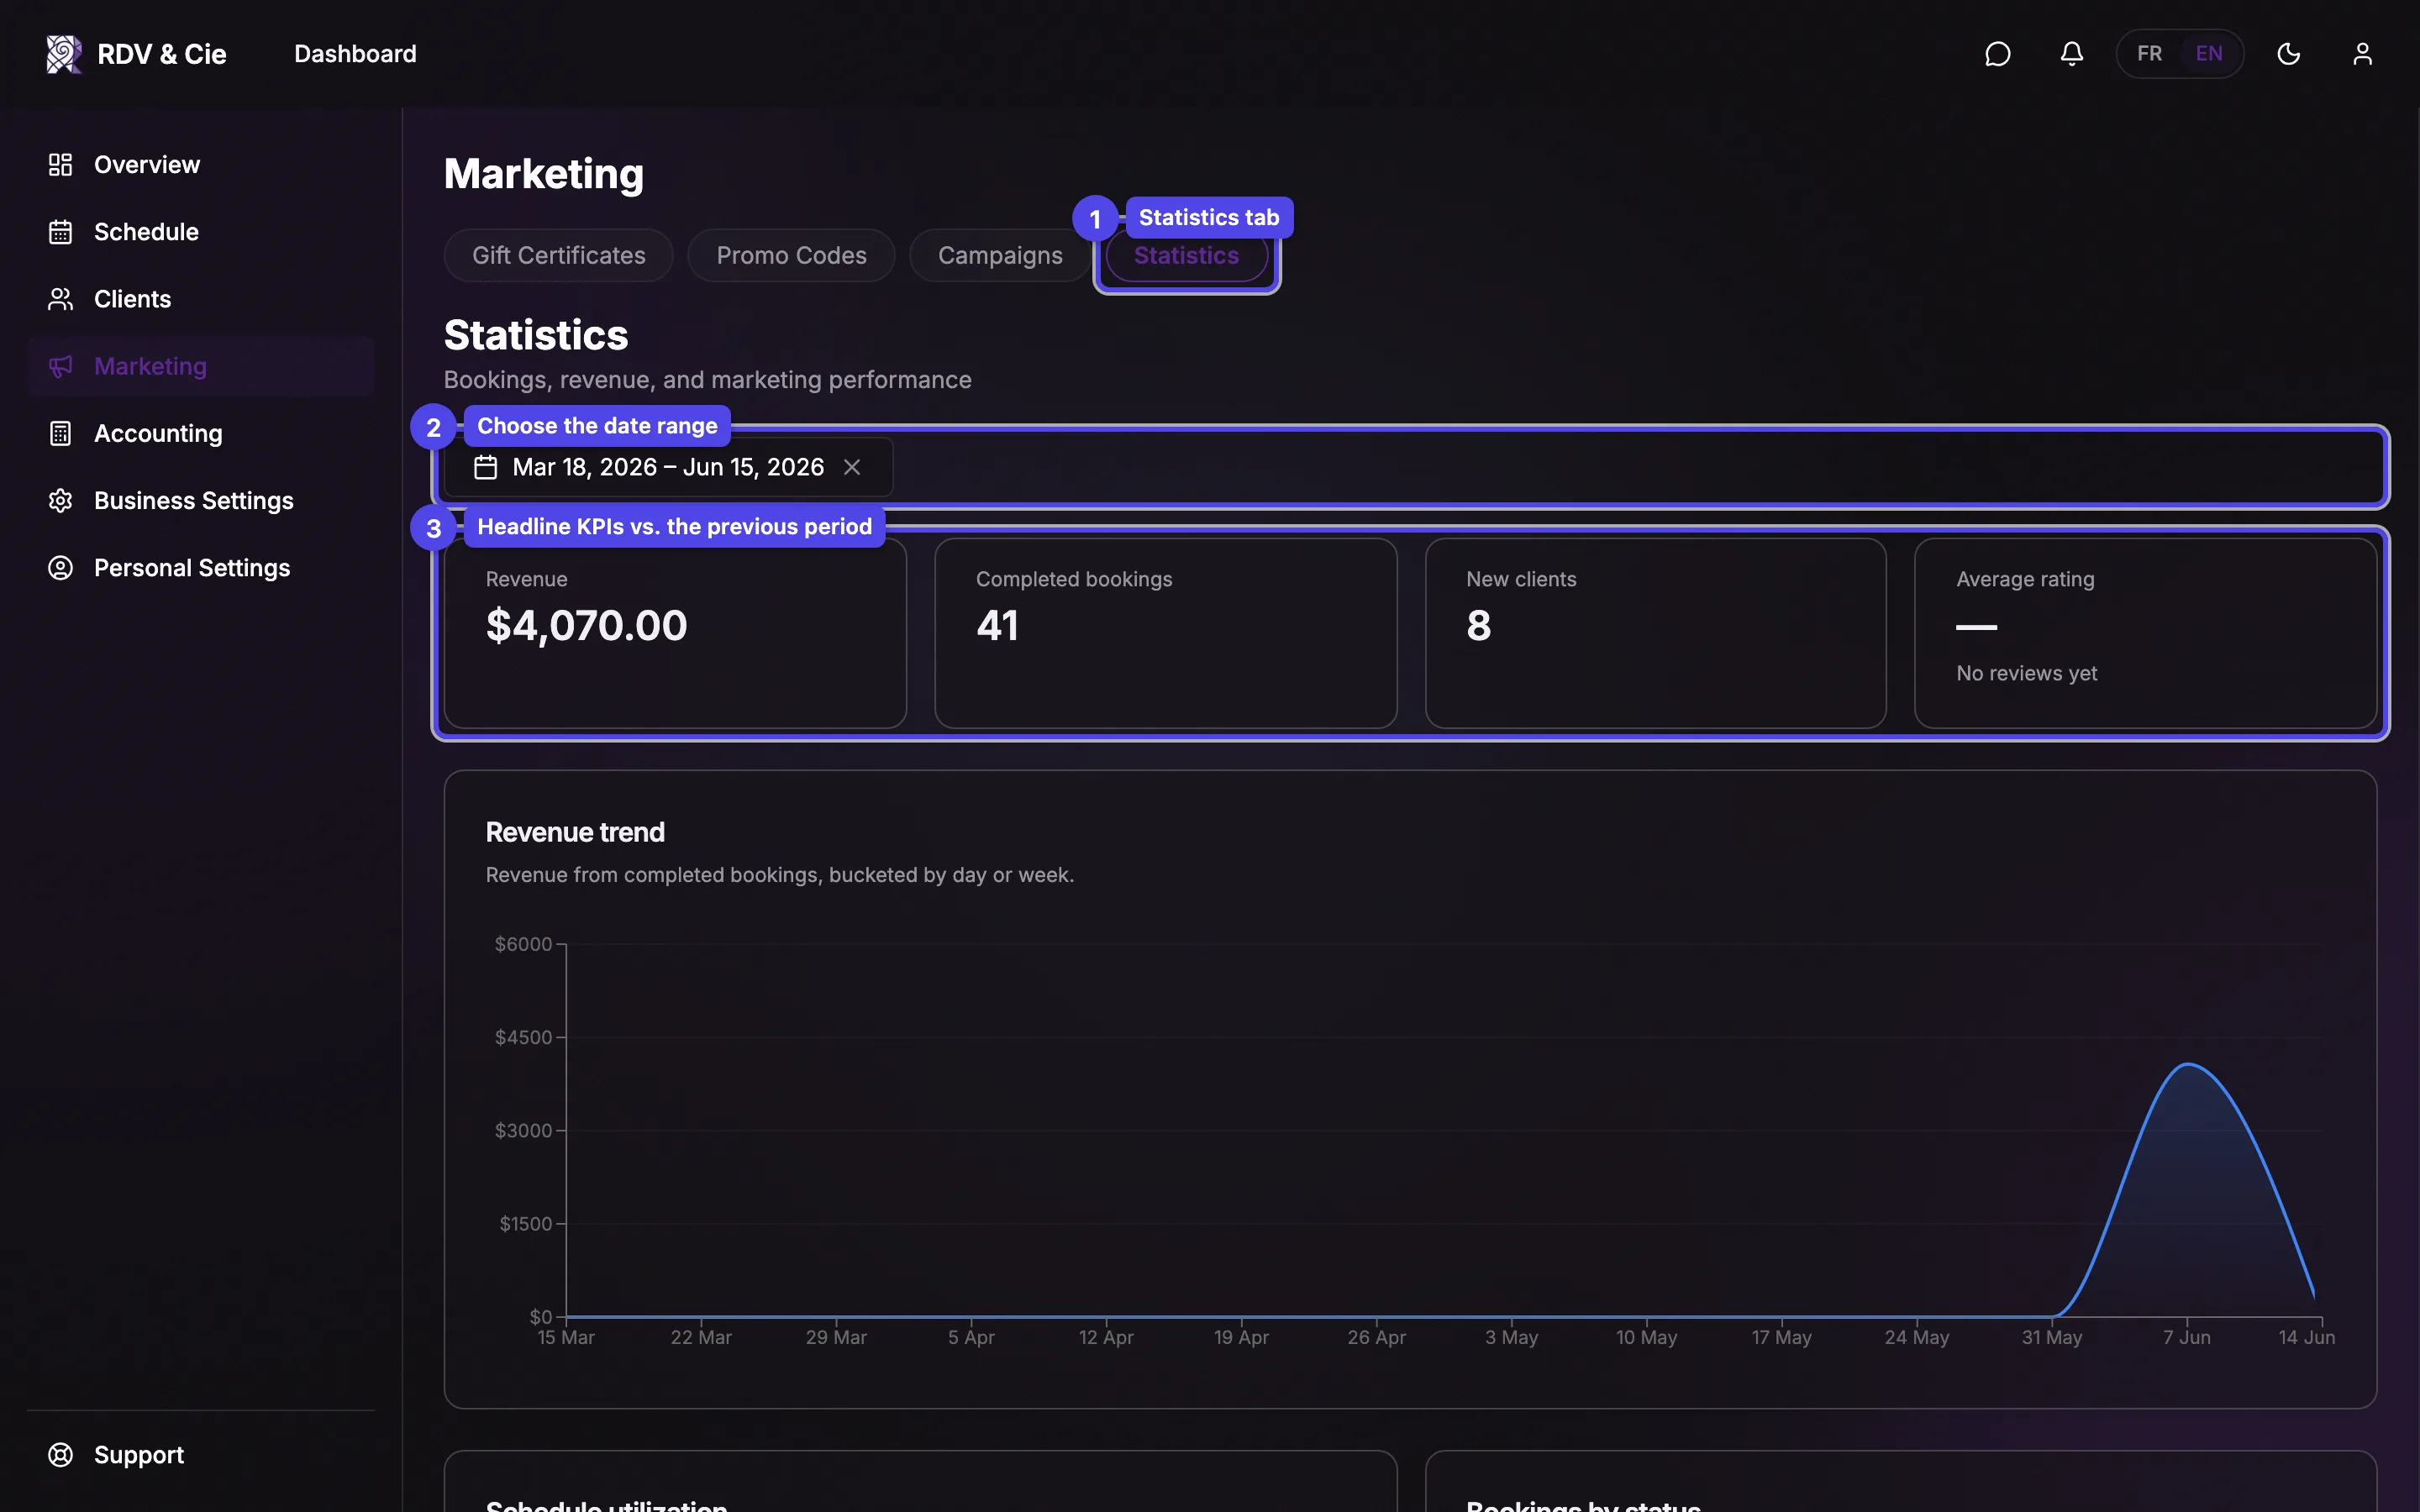Click the Marketing megaphone icon
2420x1512 pixels.
click(x=61, y=366)
